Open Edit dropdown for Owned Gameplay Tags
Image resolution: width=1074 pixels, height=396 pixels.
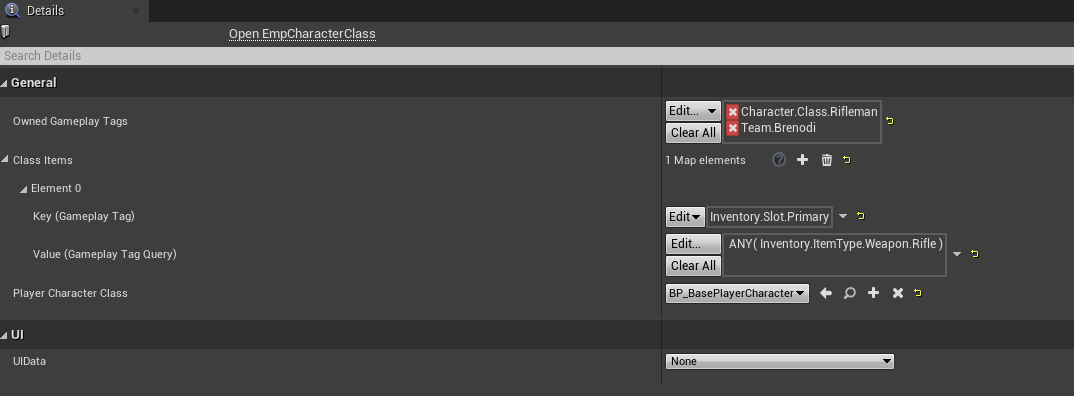click(x=693, y=110)
